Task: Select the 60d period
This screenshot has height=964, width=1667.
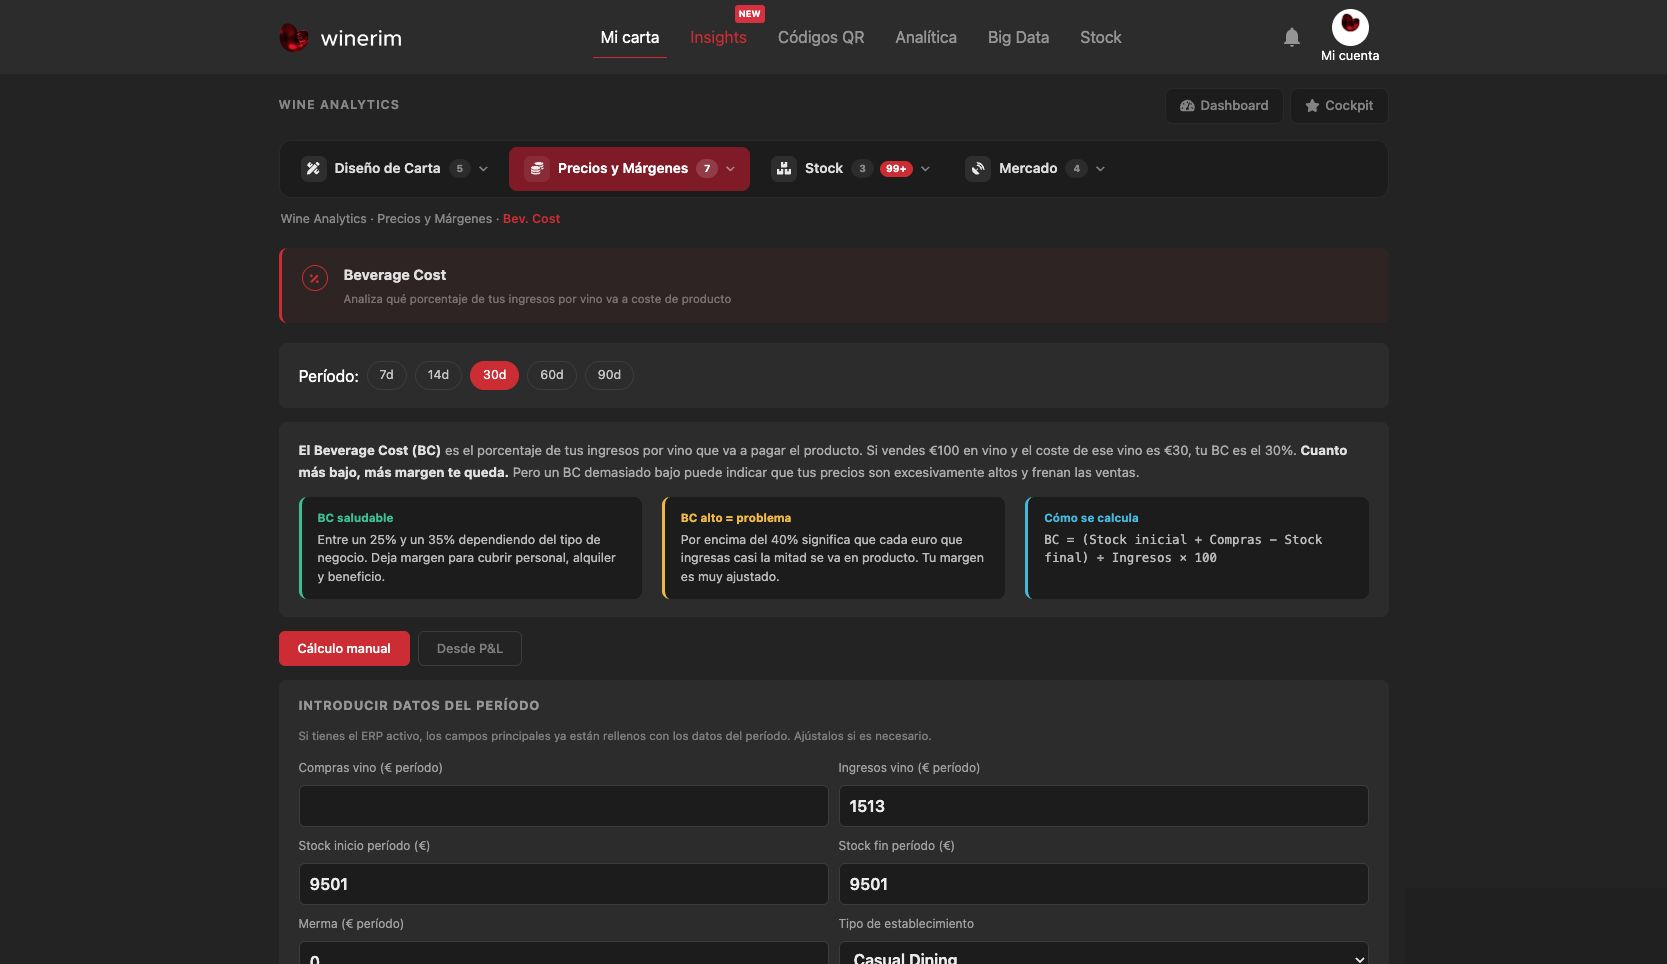Action: point(552,375)
